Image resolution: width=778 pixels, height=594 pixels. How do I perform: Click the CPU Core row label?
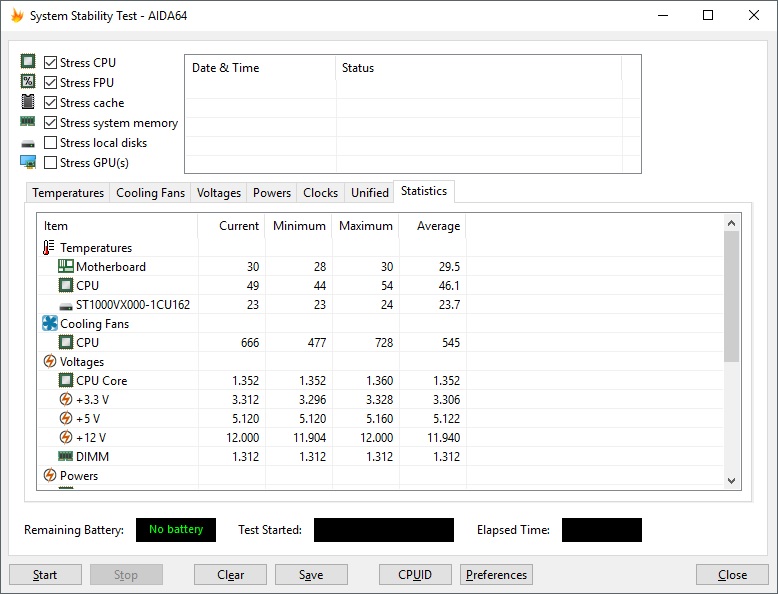(102, 381)
